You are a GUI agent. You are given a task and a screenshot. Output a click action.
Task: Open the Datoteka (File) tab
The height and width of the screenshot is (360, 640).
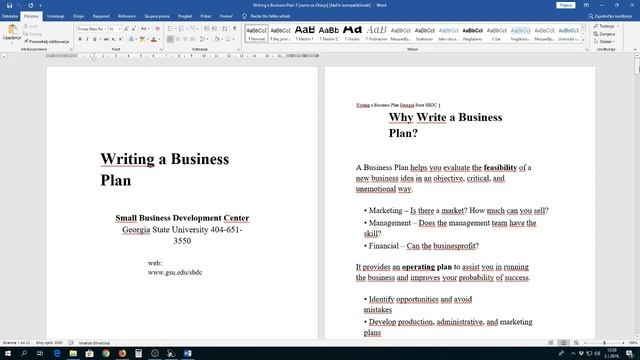[x=10, y=16]
